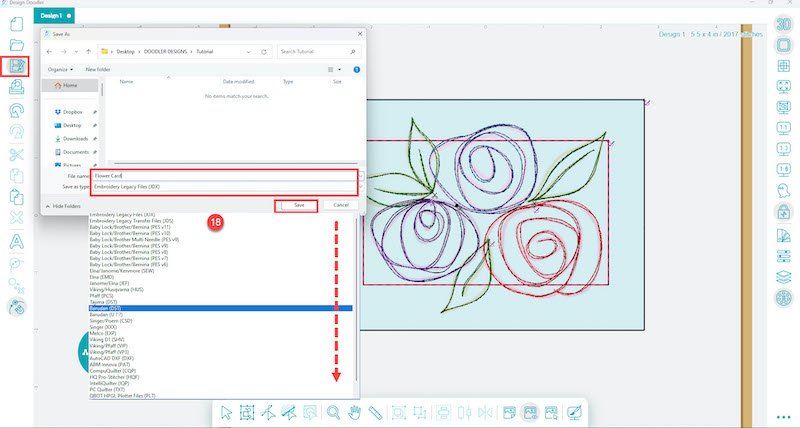Image resolution: width=800 pixels, height=428 pixels.
Task: Open Dropbox in the navigation pane
Action: click(72, 112)
